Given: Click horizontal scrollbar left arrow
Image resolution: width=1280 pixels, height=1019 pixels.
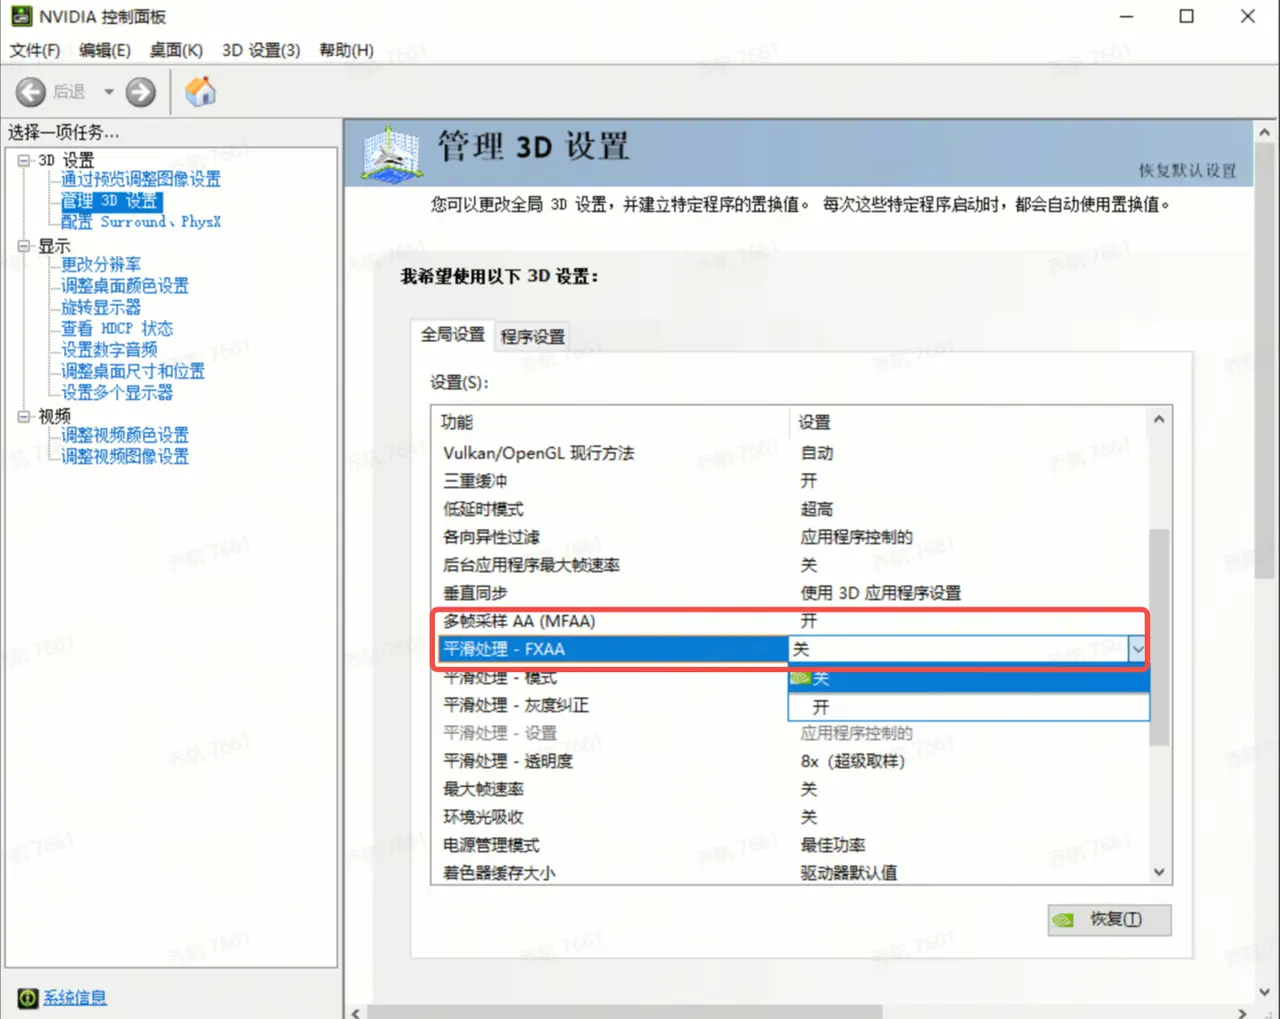Looking at the screenshot, I should 356,1012.
